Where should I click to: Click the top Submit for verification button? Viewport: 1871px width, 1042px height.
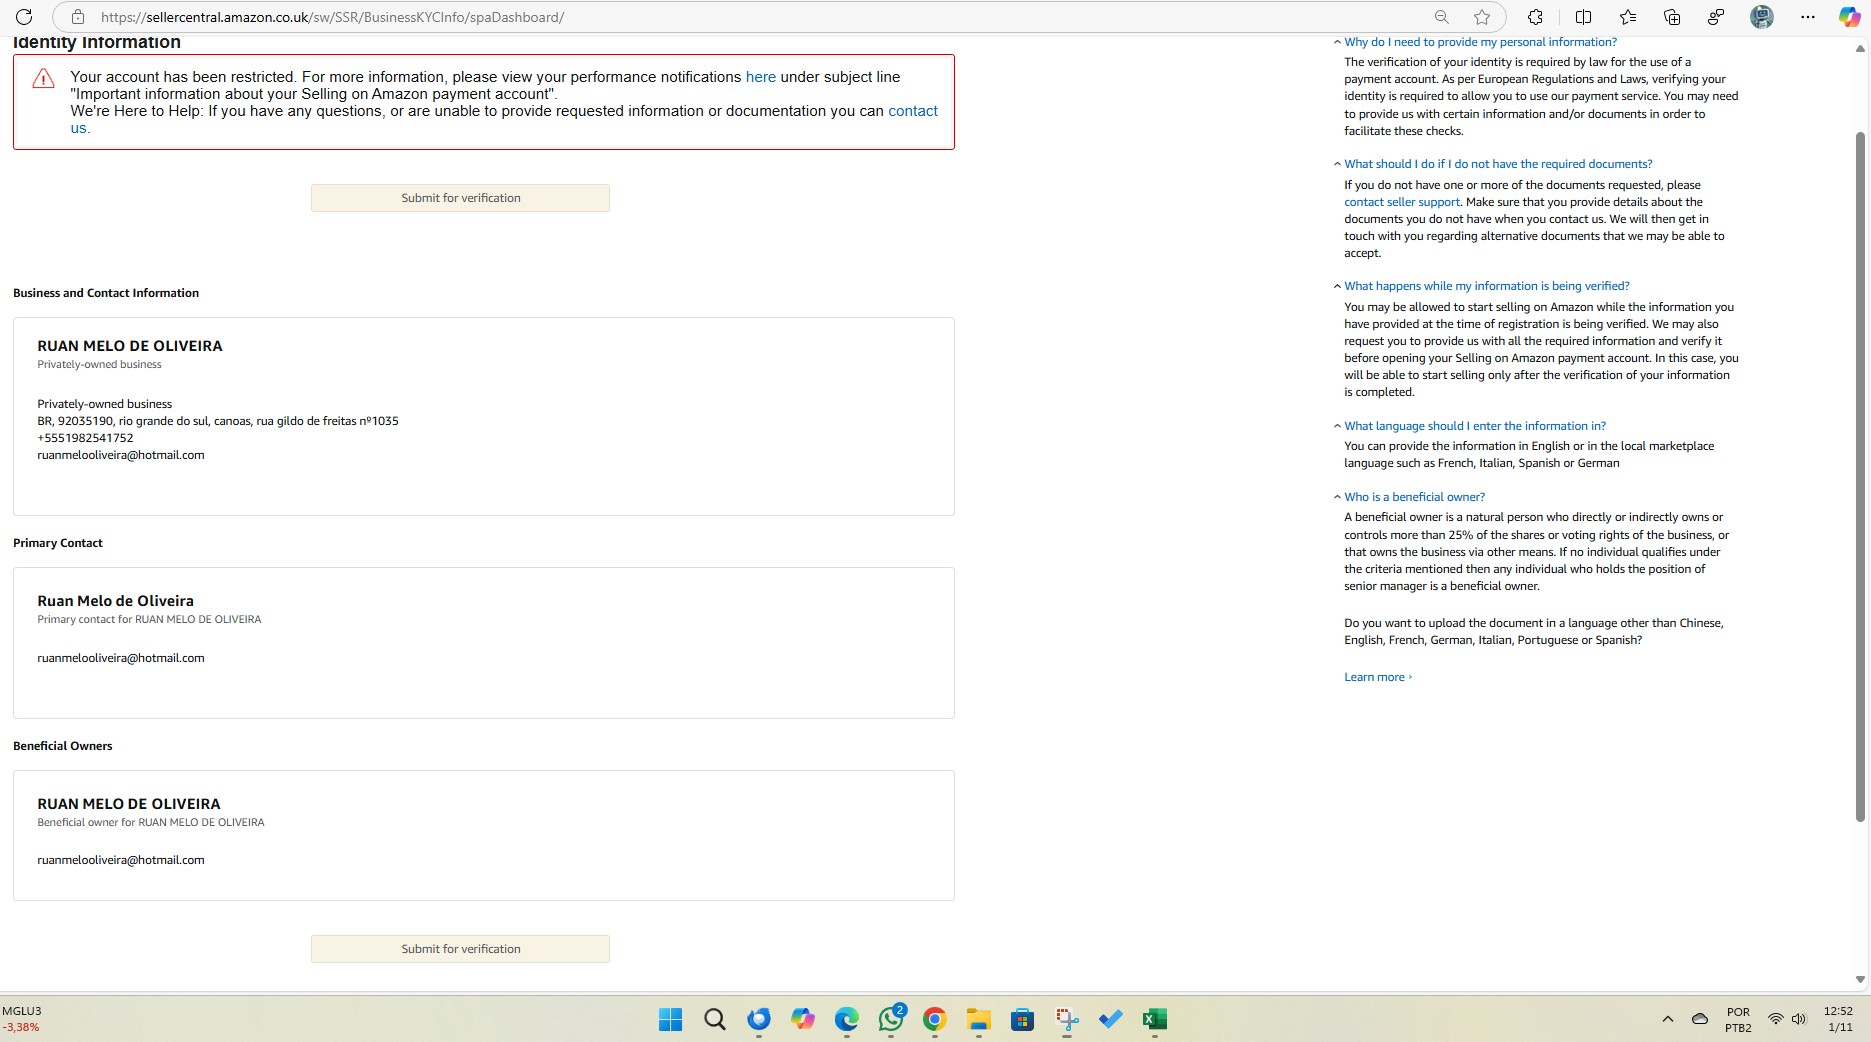point(460,198)
